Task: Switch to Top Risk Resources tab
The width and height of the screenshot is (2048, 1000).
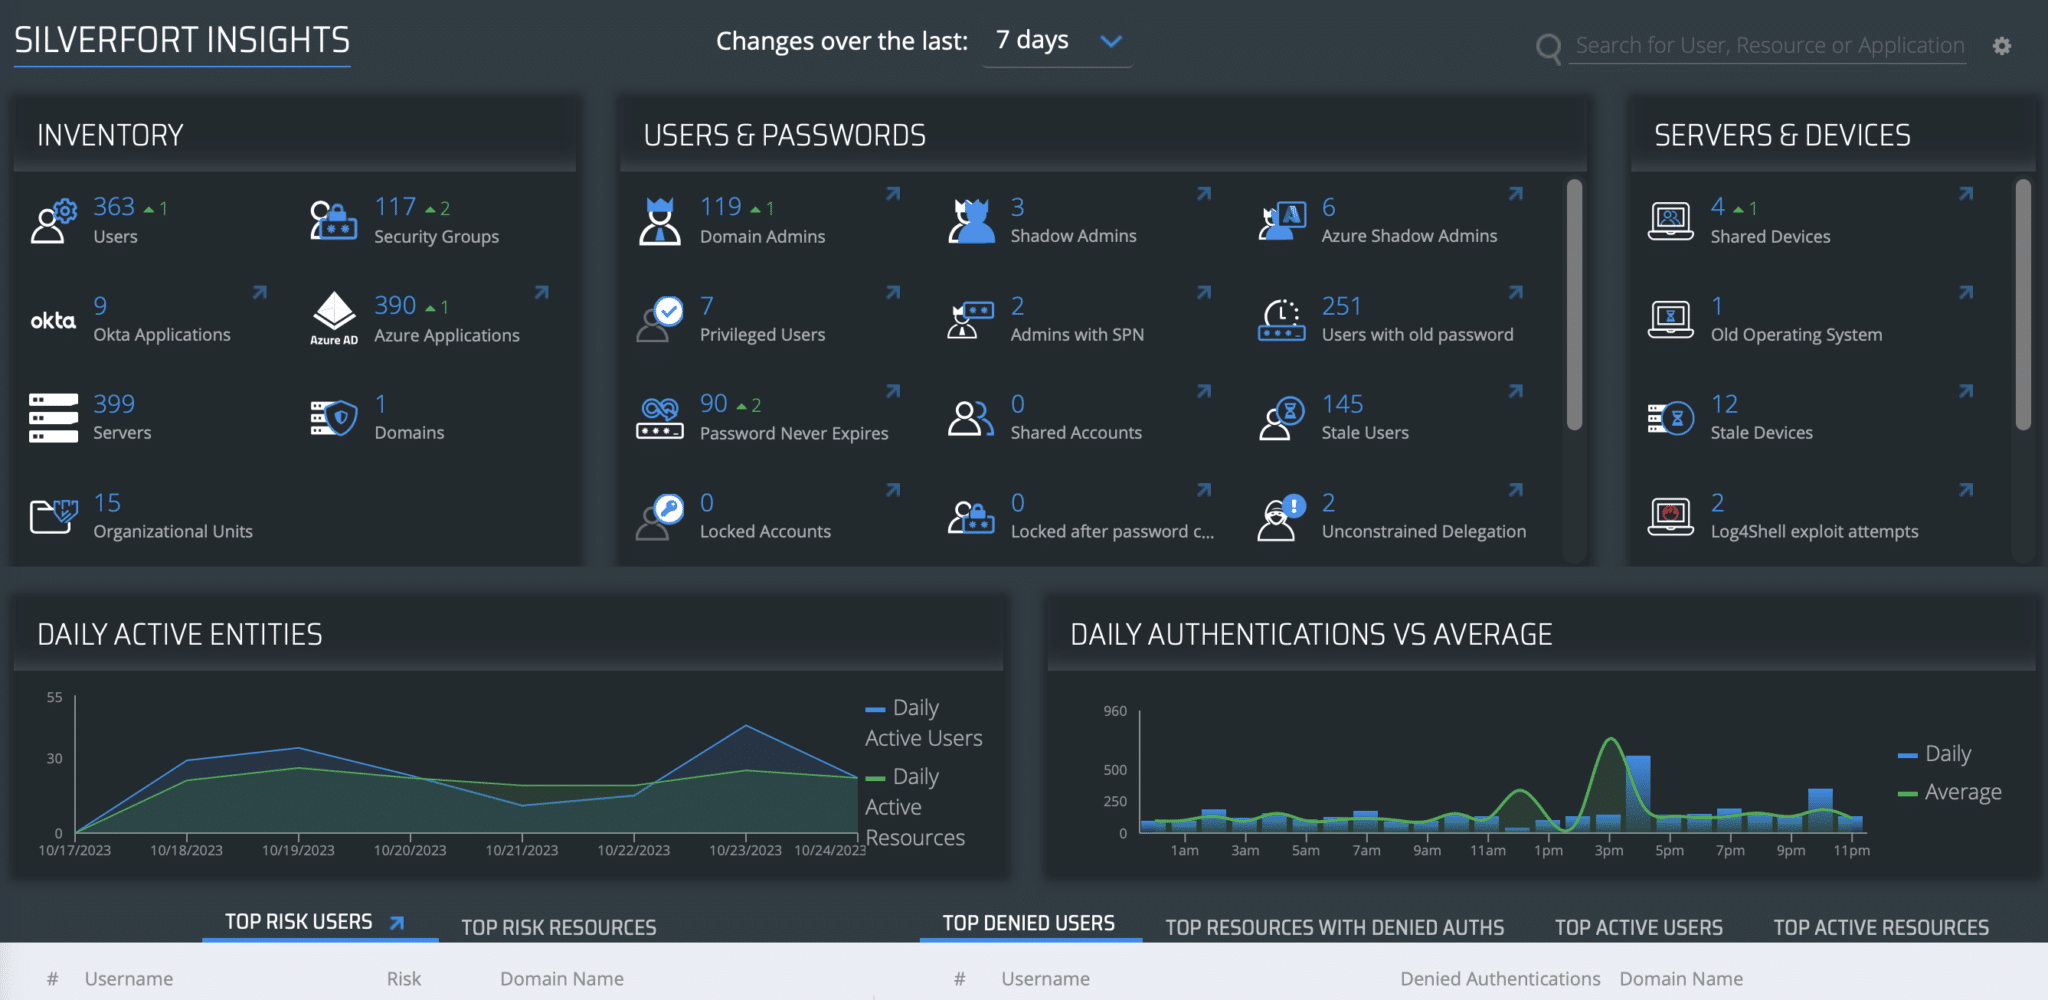Action: point(559,927)
